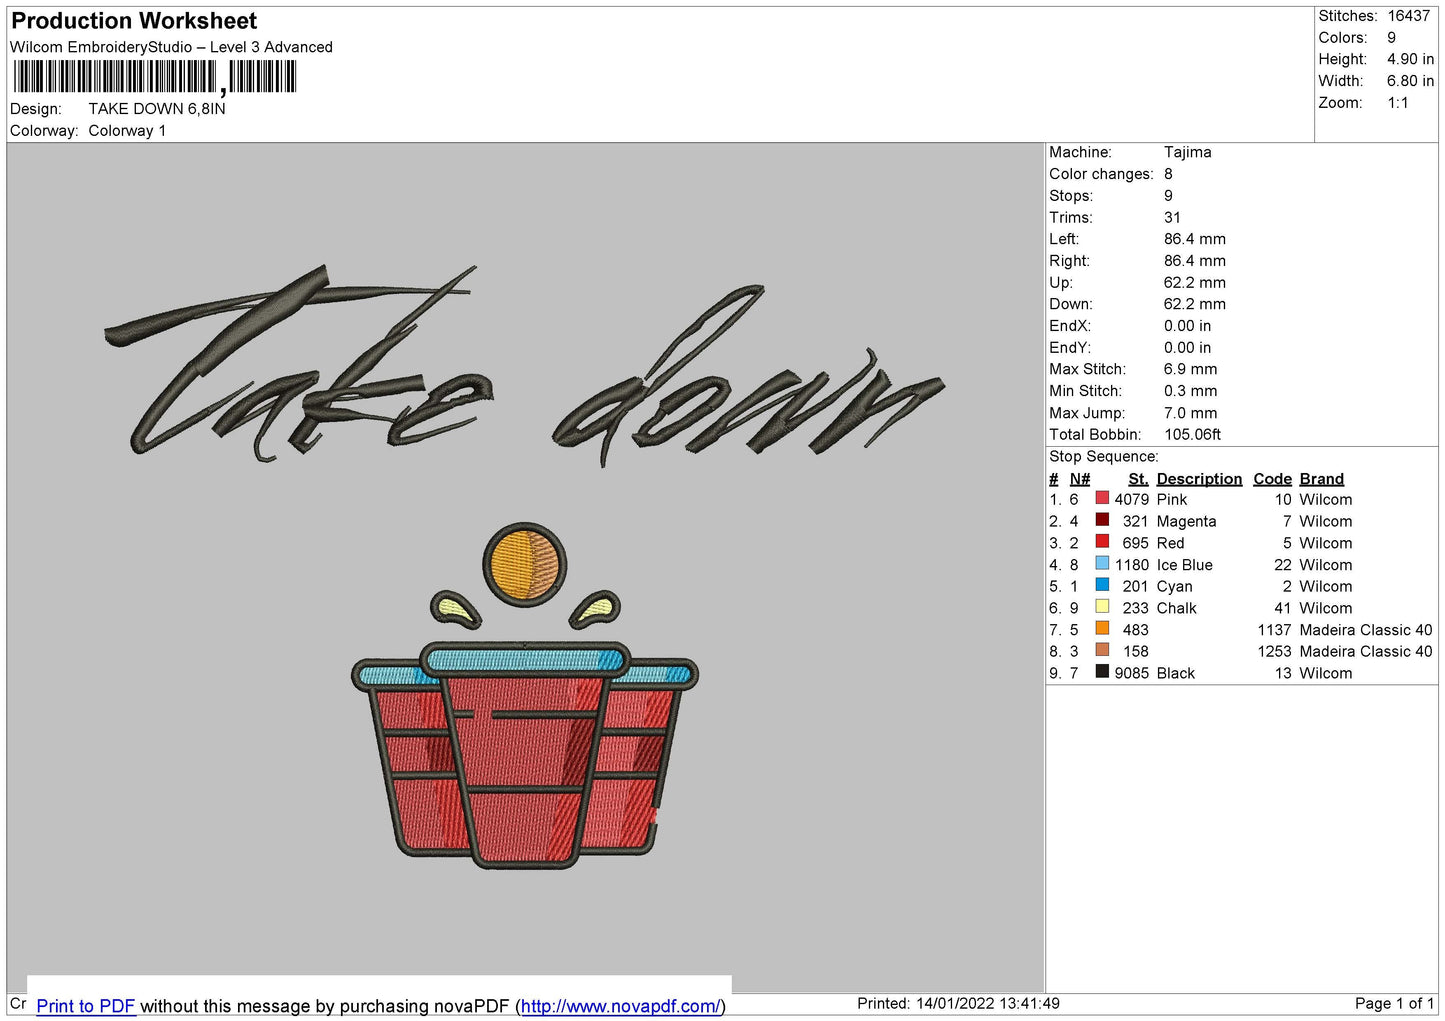Click the Code column header

tap(1273, 479)
